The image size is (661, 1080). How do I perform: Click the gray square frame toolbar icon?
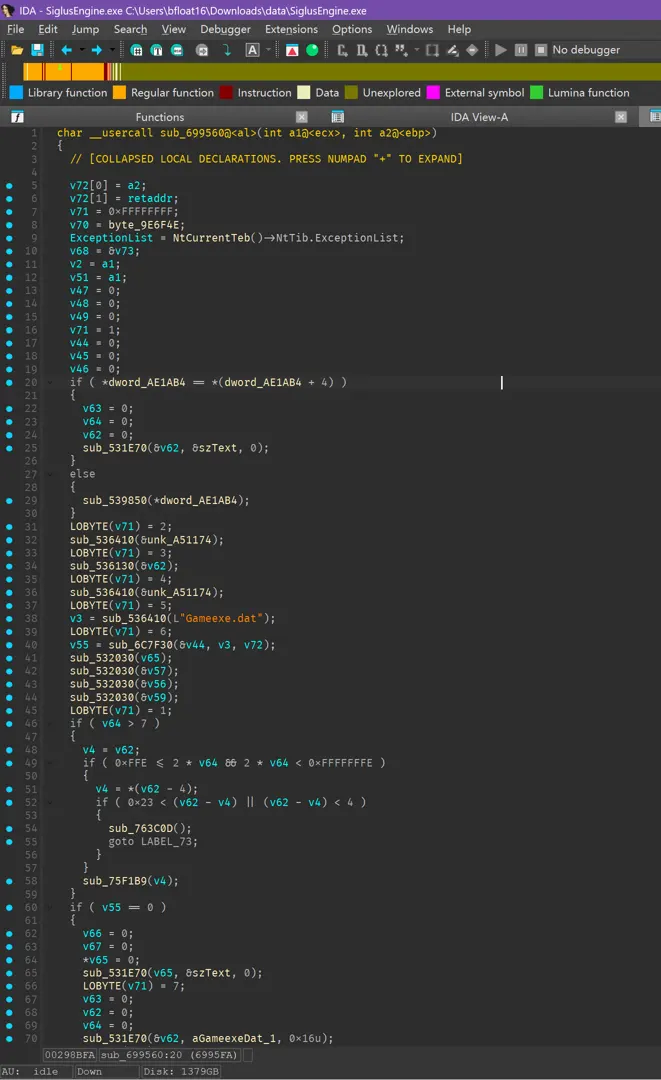pos(432,50)
